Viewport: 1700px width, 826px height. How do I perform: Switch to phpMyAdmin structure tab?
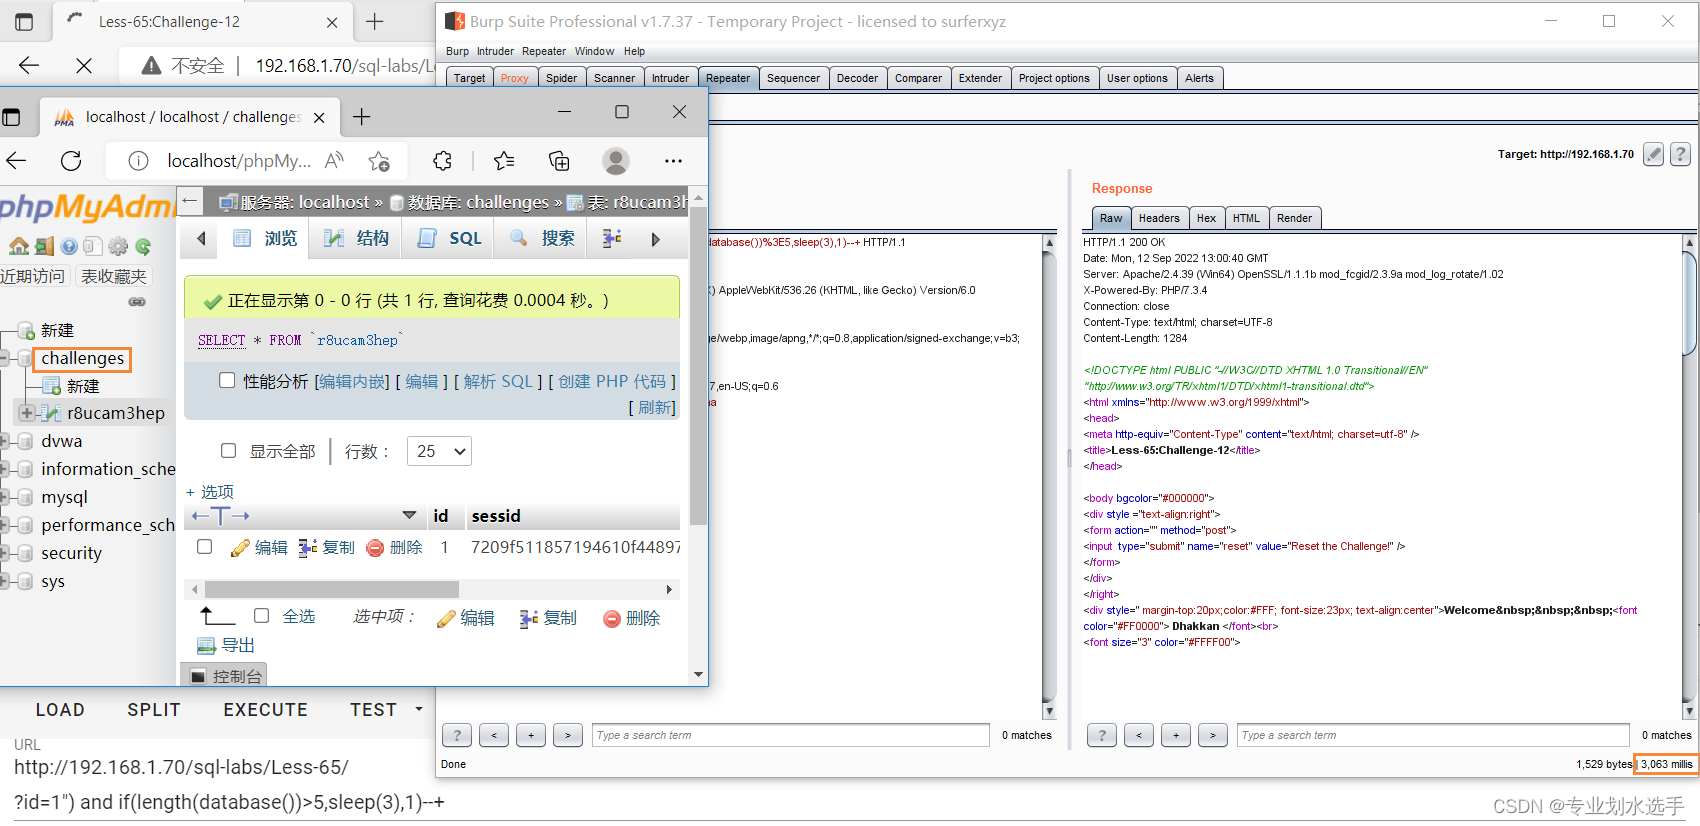[356, 238]
